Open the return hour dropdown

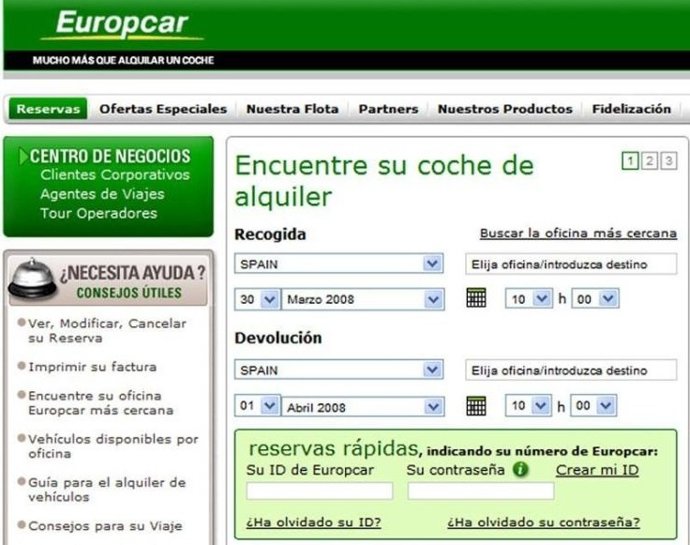(528, 405)
